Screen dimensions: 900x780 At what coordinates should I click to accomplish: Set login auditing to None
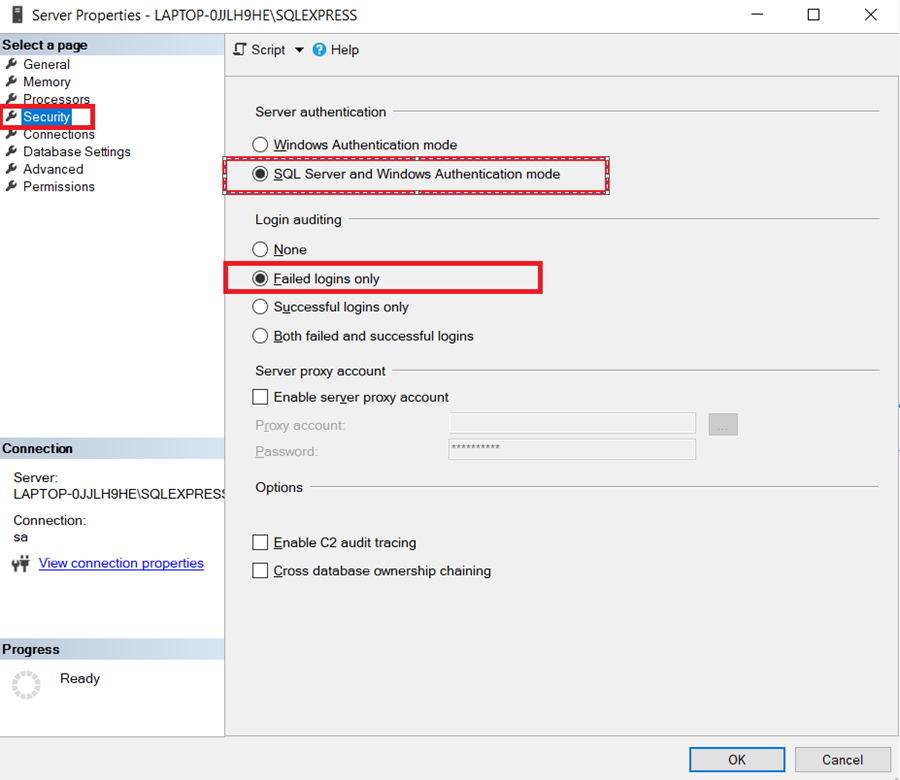[280, 250]
